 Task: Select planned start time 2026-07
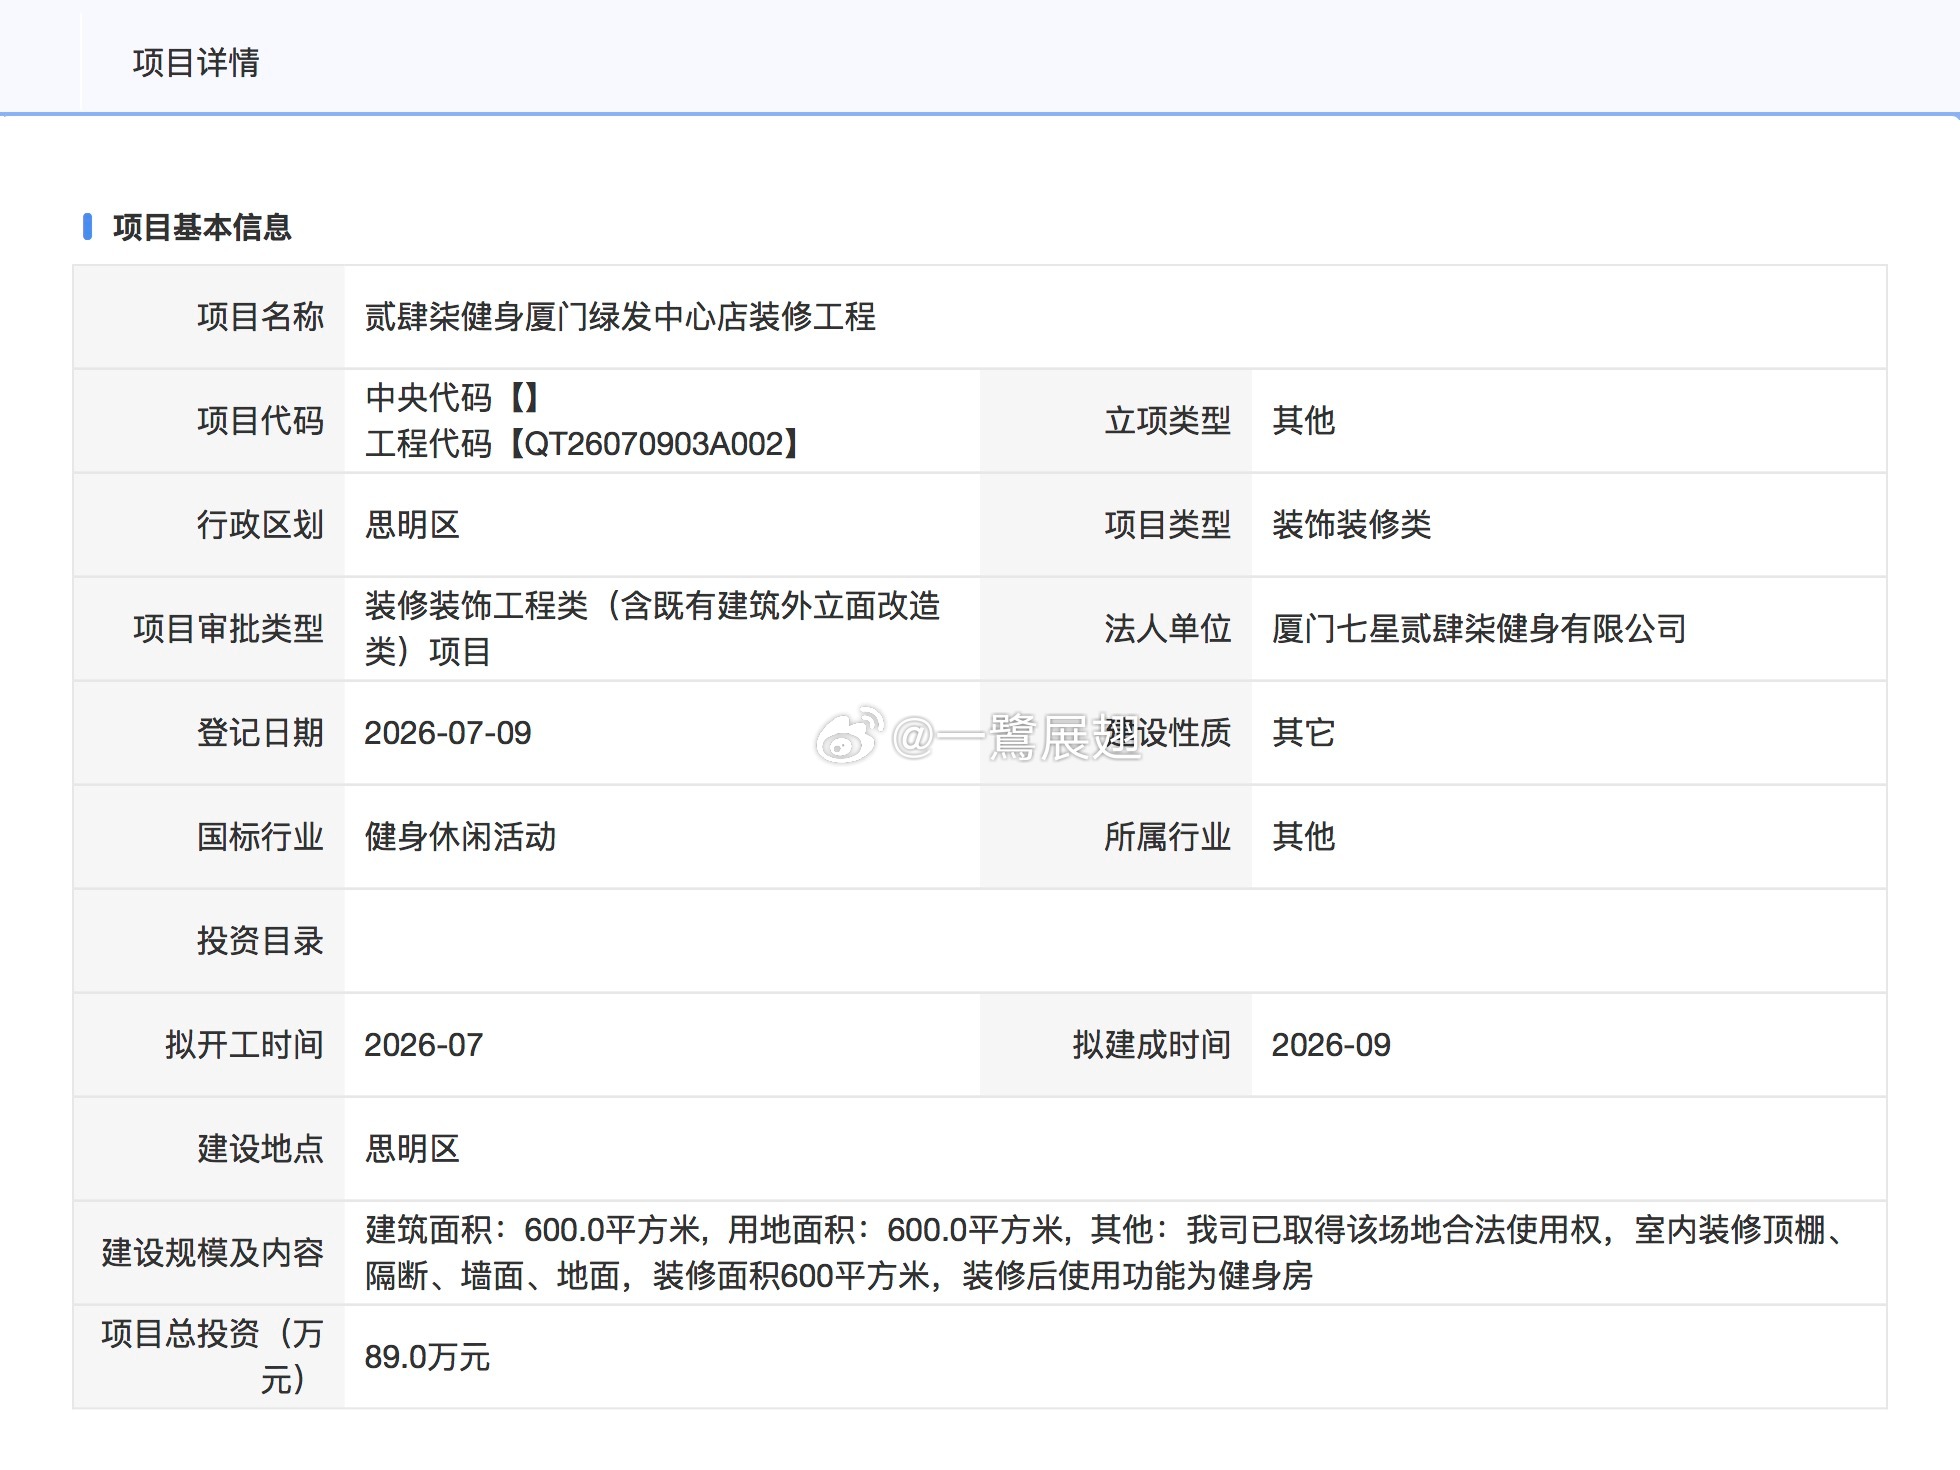(424, 1045)
